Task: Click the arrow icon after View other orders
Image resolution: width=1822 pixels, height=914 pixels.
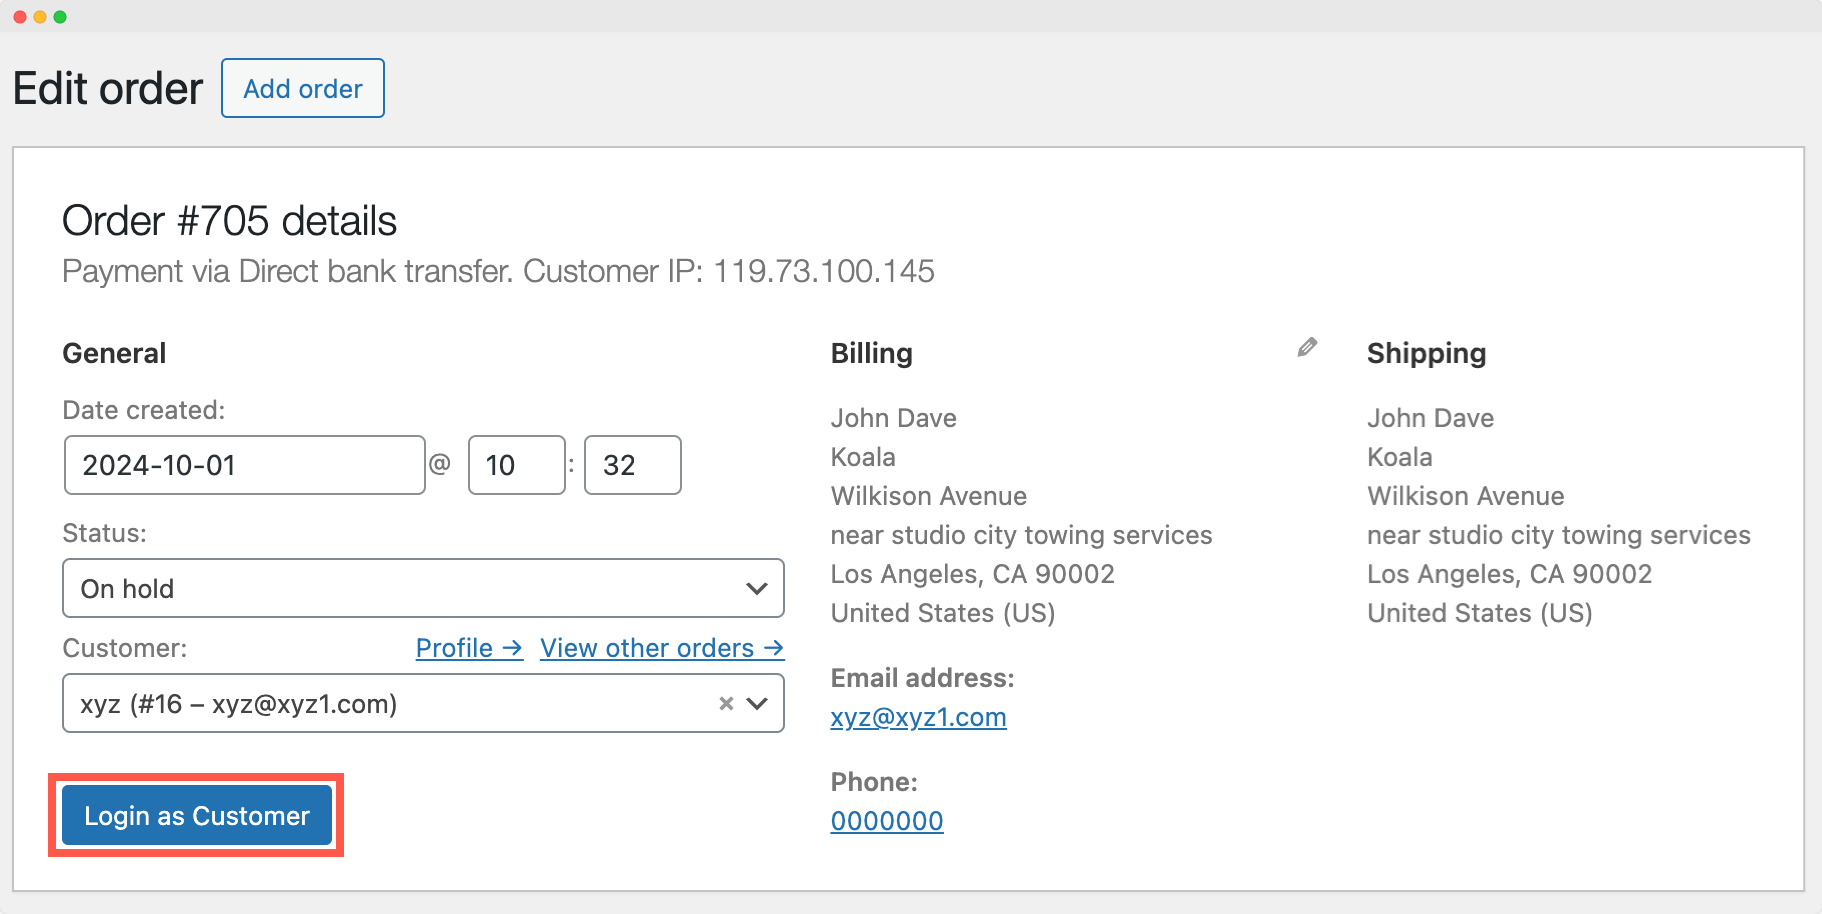Action: [775, 648]
